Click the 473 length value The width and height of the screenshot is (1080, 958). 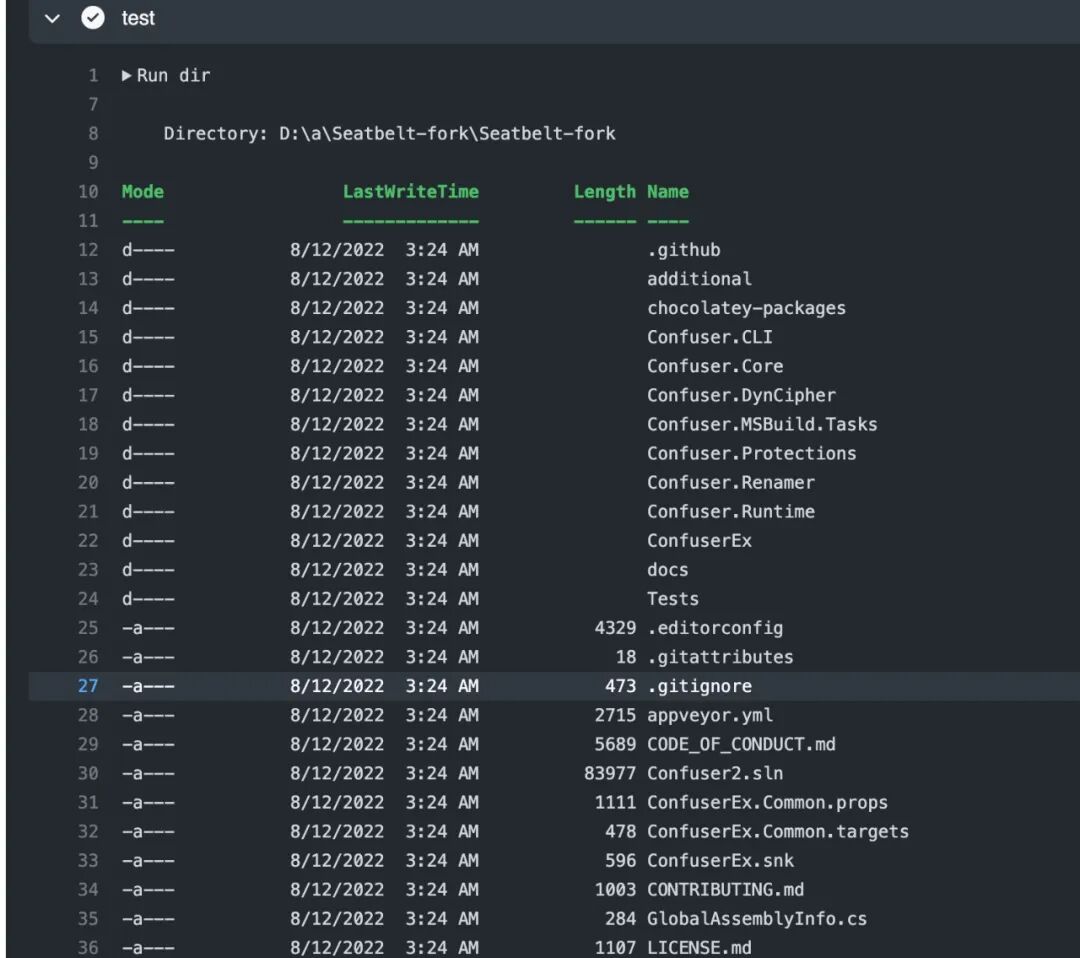click(x=621, y=686)
